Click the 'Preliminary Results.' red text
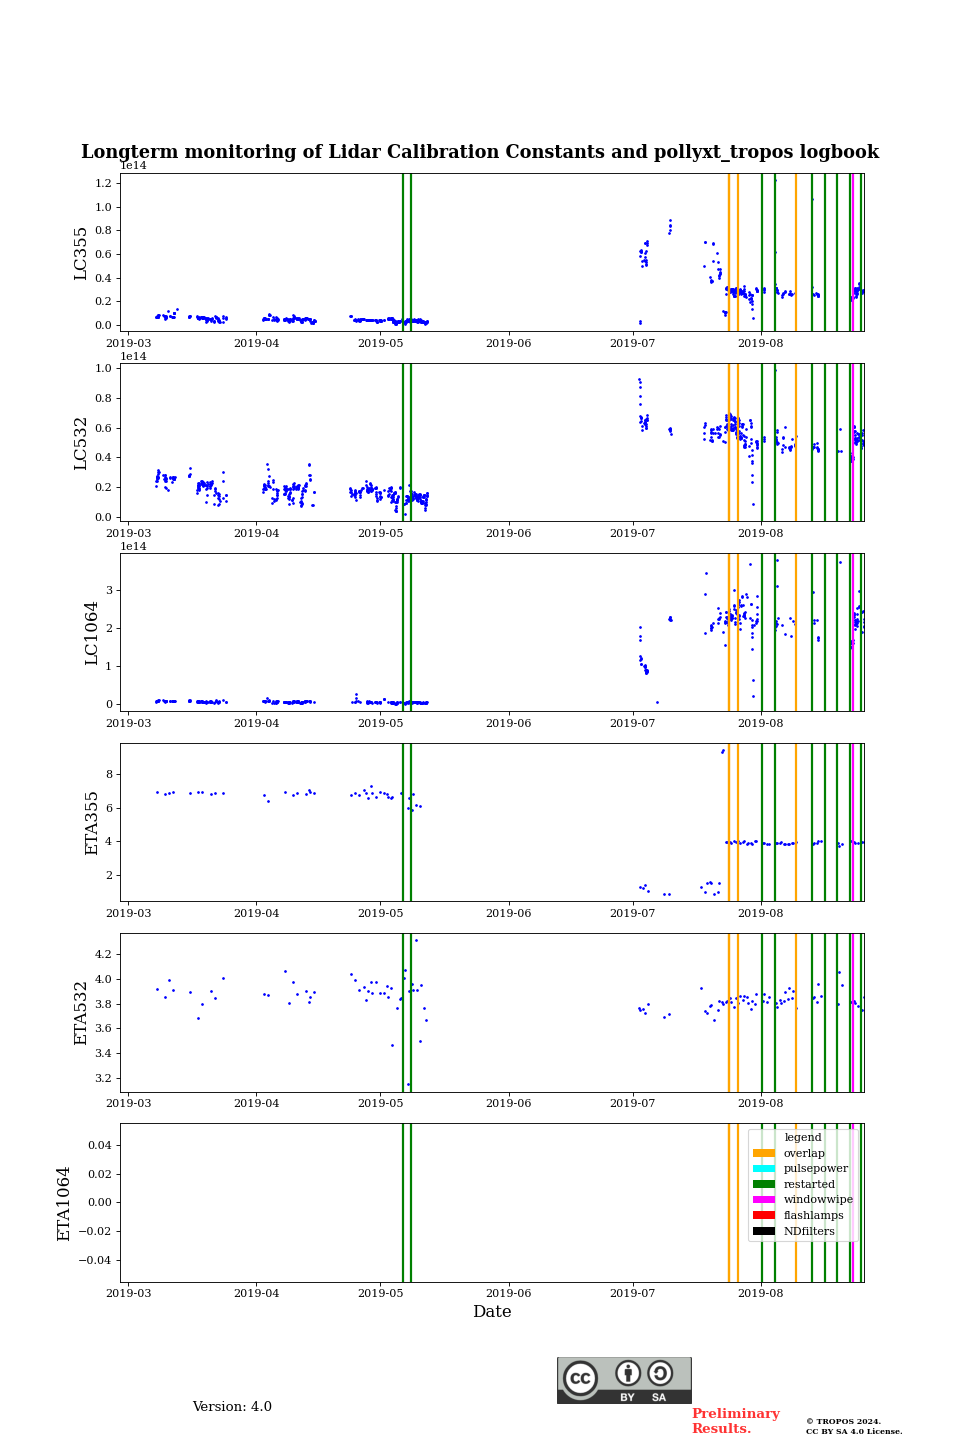The image size is (960, 1440). coord(735,1421)
